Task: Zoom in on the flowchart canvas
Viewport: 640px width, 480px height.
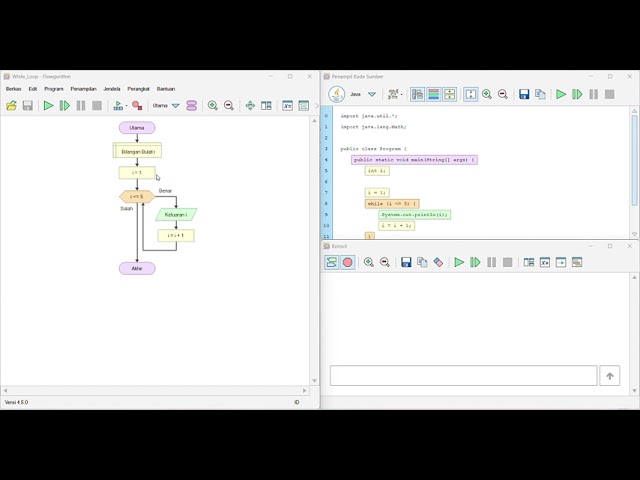Action: coord(213,106)
